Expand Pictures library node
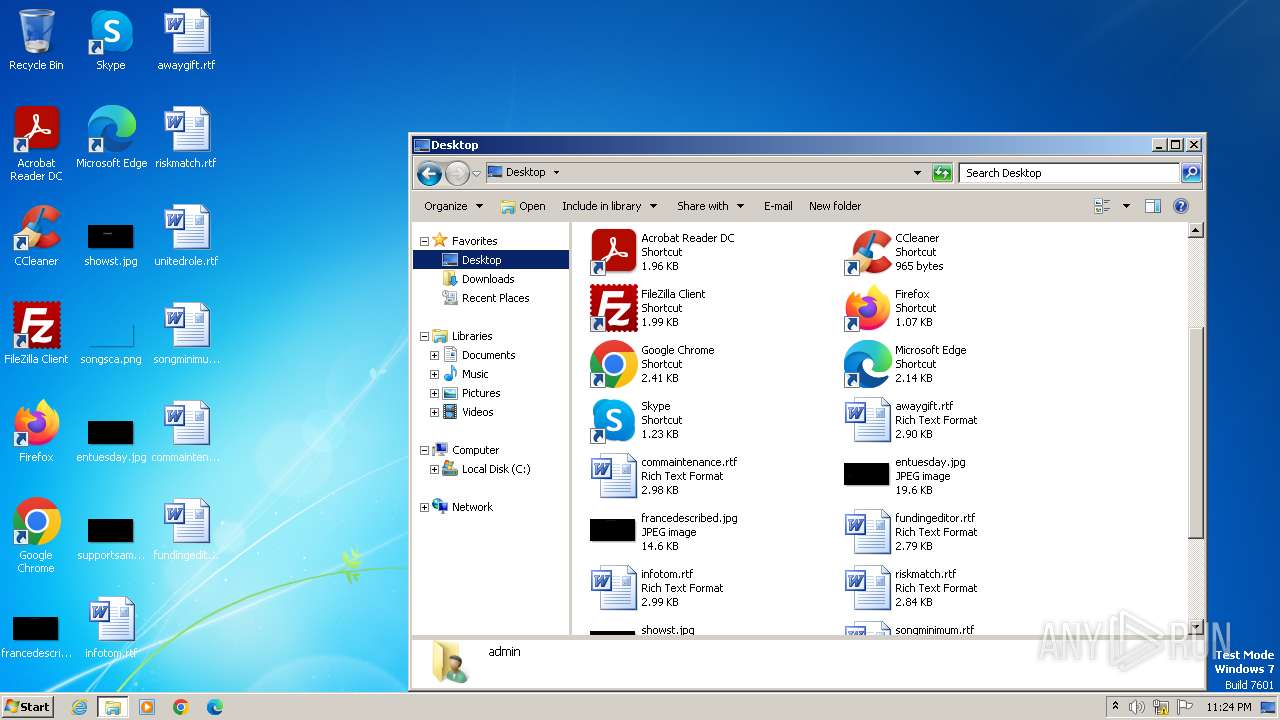The height and width of the screenshot is (720, 1280). [435, 393]
